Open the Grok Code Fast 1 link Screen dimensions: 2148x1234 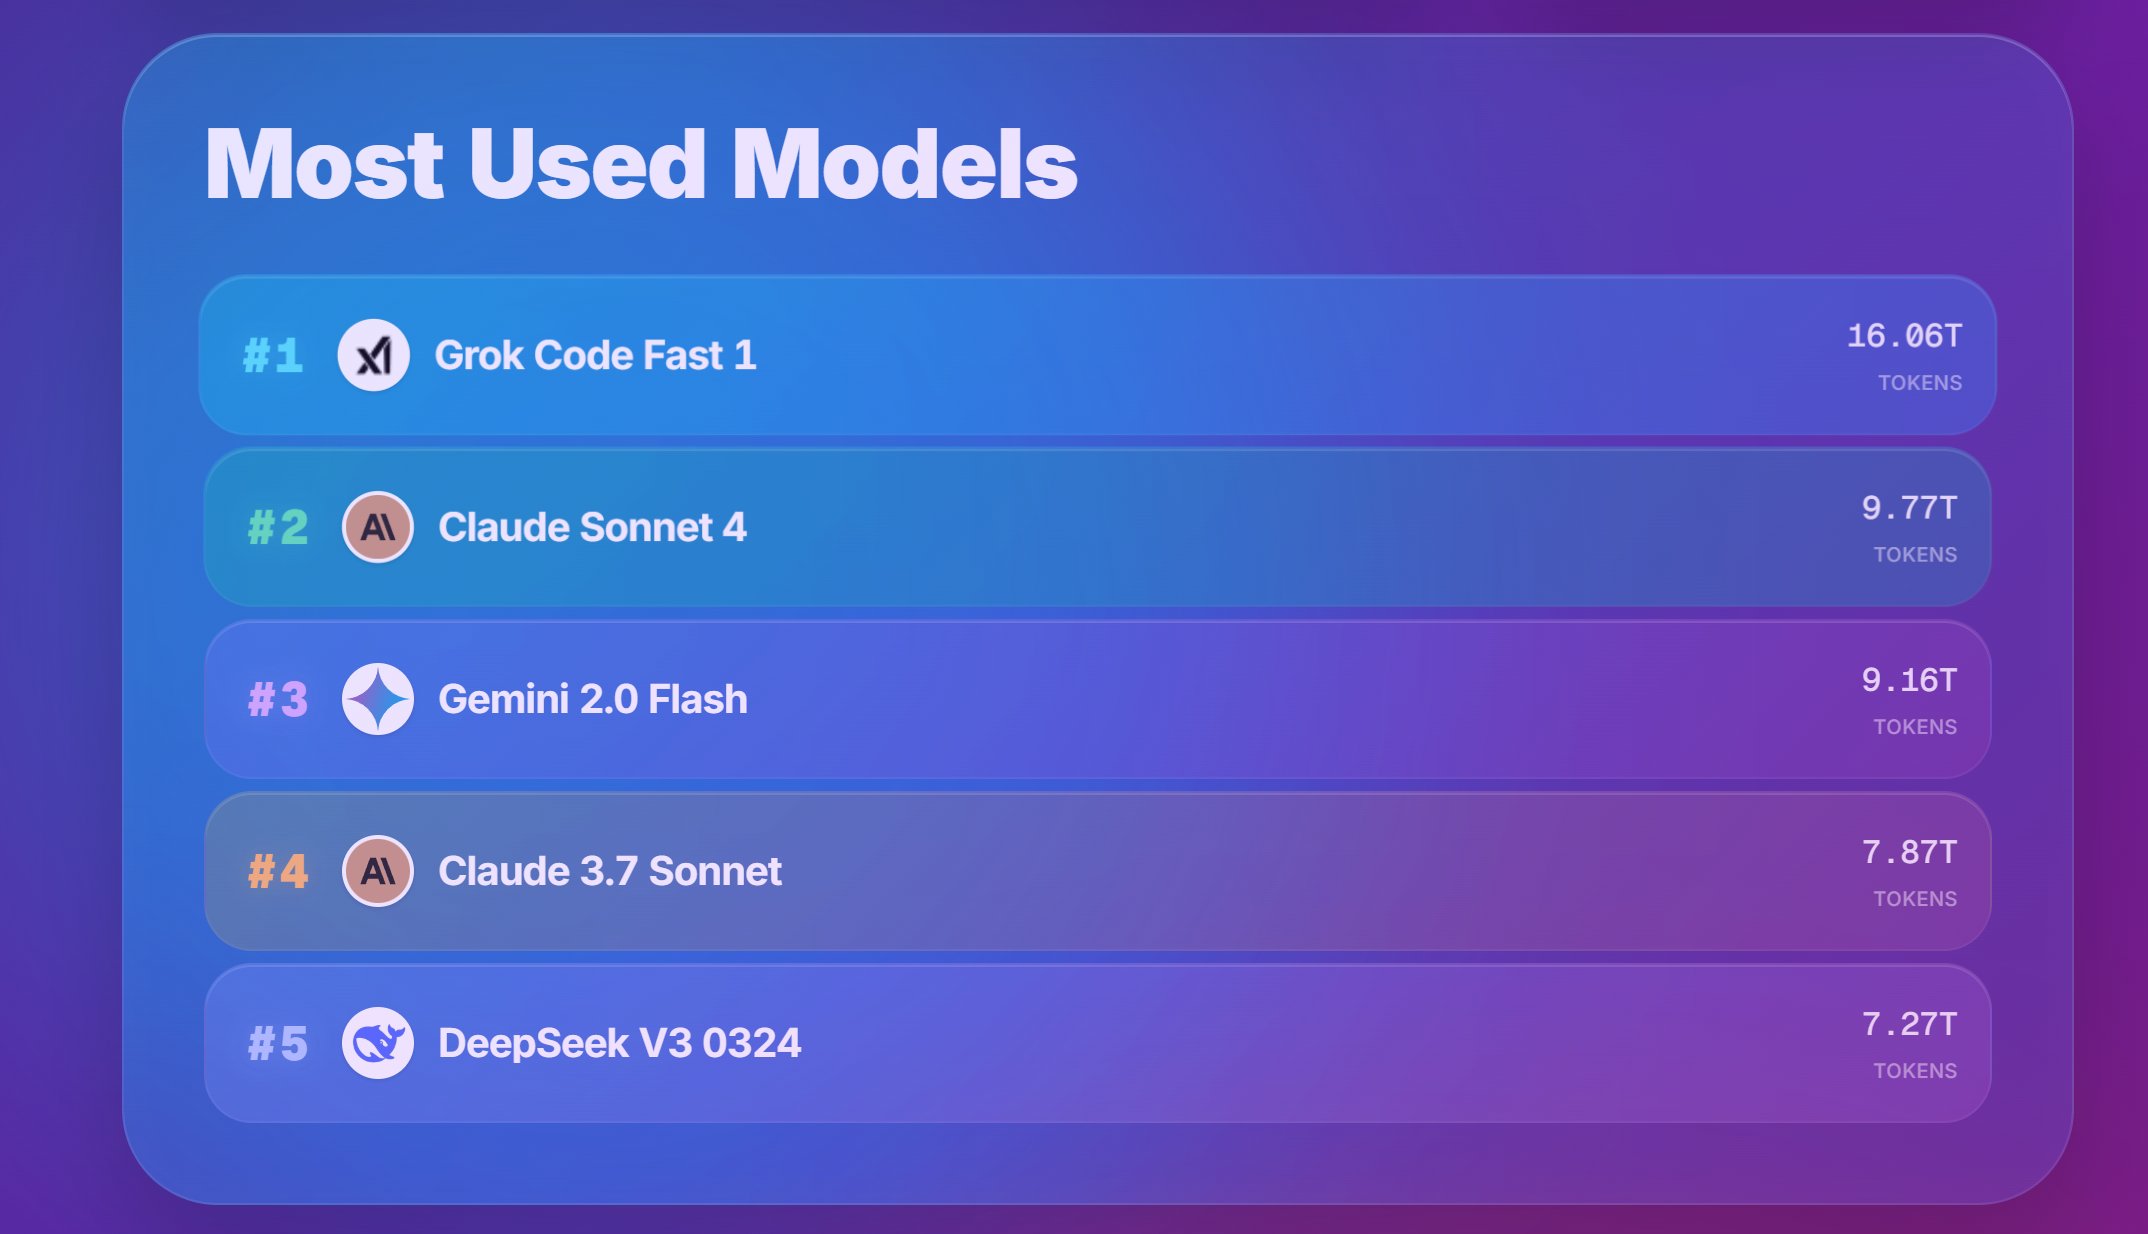pyautogui.click(x=595, y=355)
